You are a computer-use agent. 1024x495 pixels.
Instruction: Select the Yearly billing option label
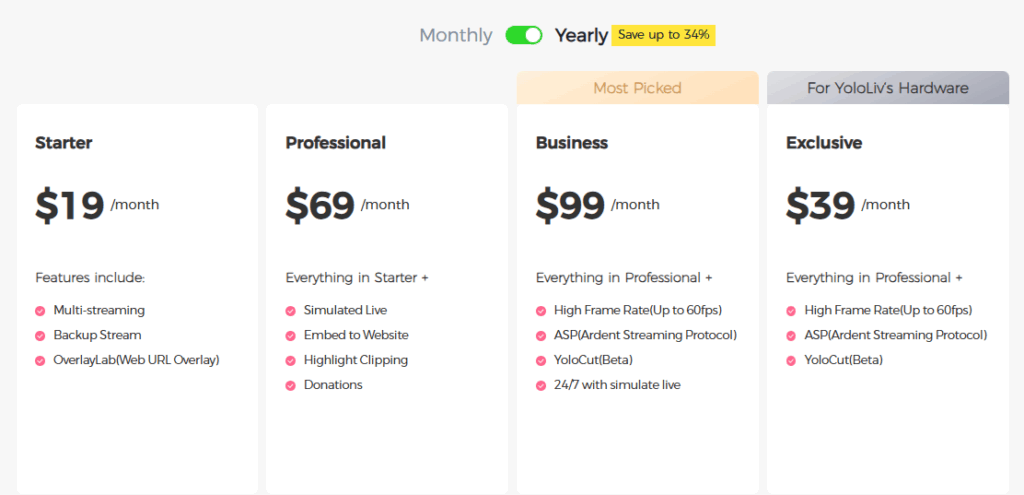click(x=581, y=35)
